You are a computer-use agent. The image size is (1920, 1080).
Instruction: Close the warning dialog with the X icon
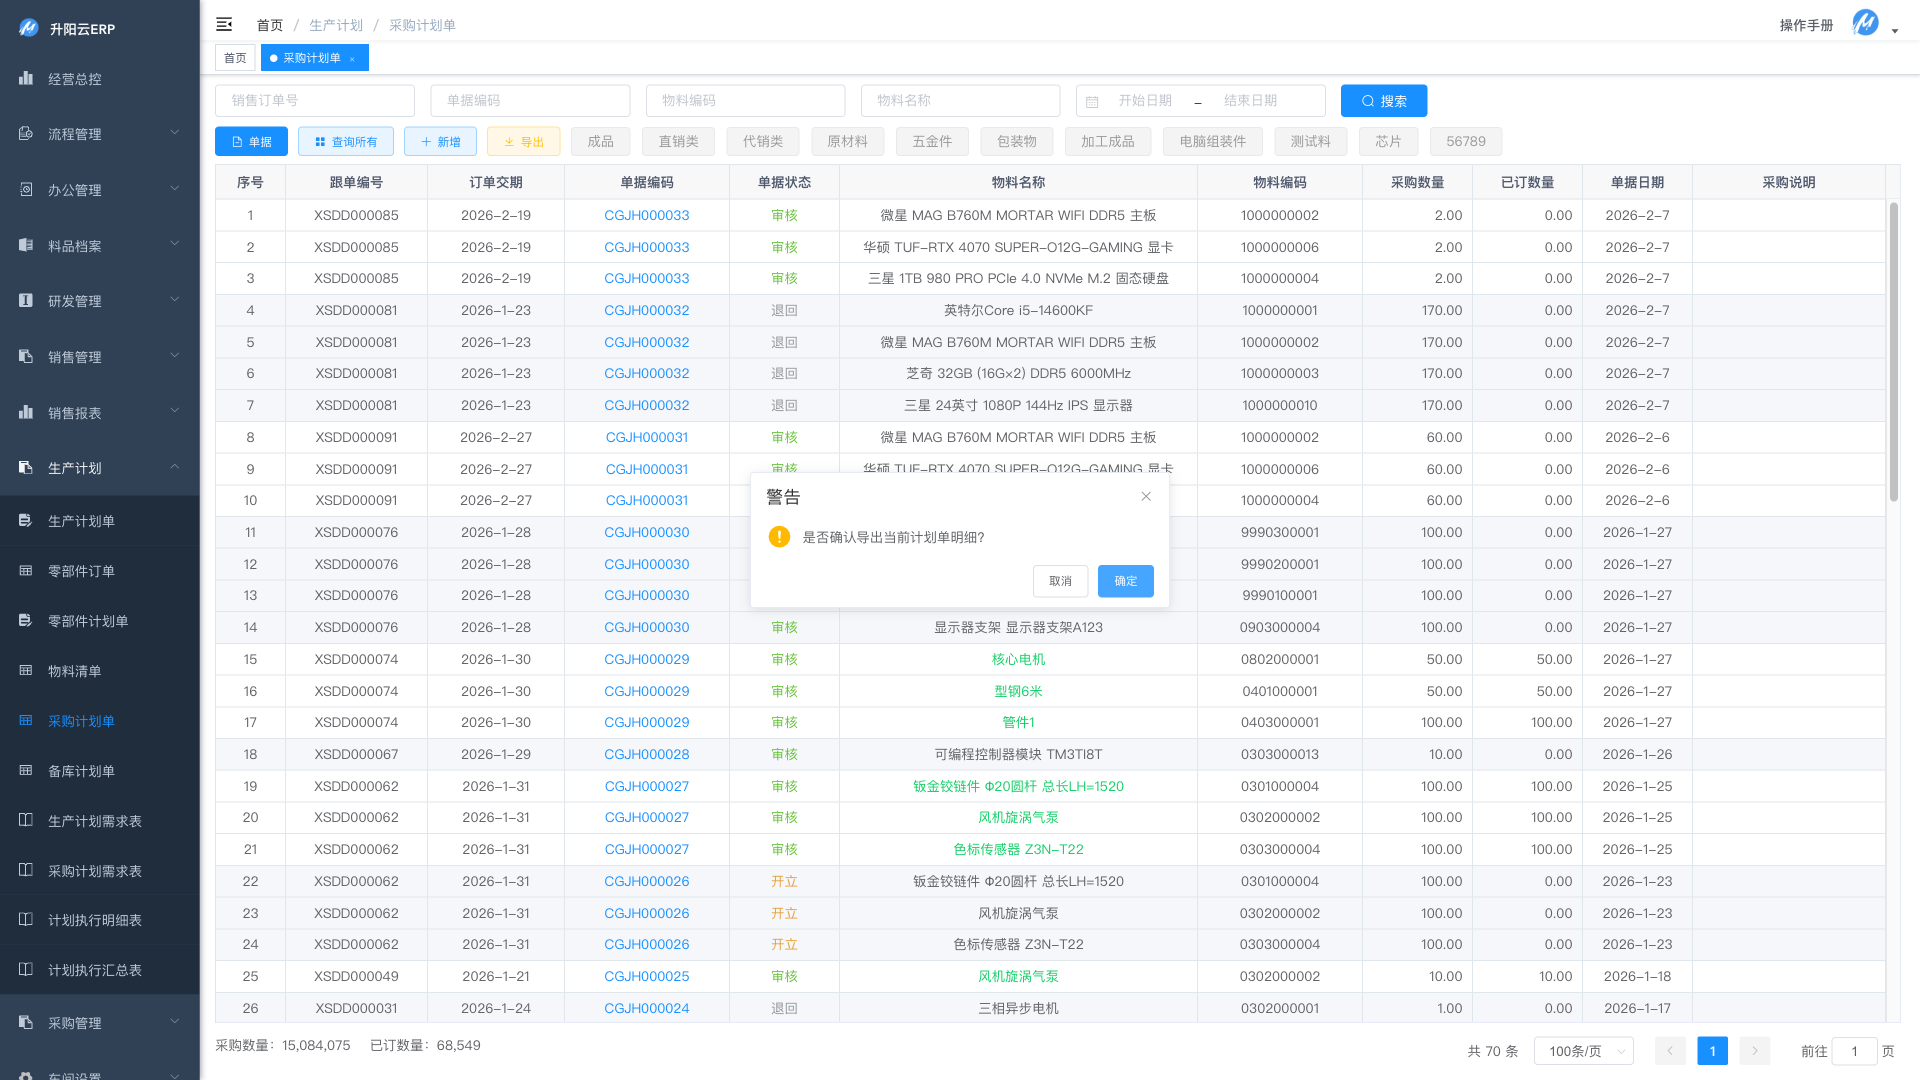[x=1146, y=497]
